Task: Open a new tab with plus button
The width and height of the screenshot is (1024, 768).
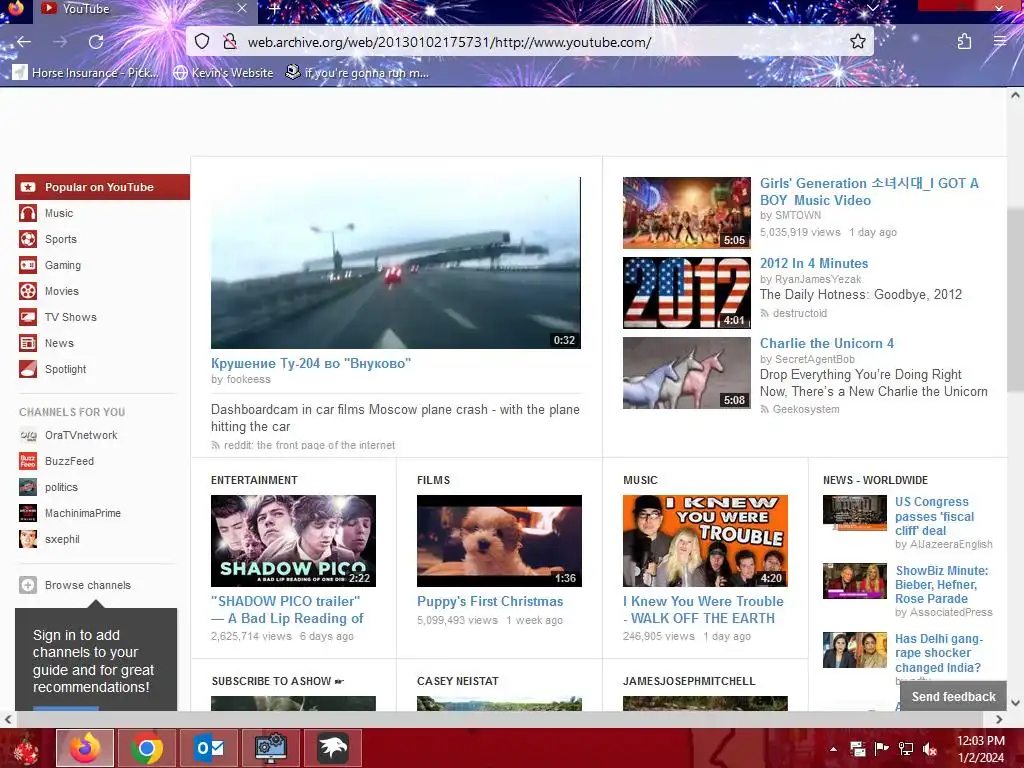Action: pyautogui.click(x=274, y=9)
